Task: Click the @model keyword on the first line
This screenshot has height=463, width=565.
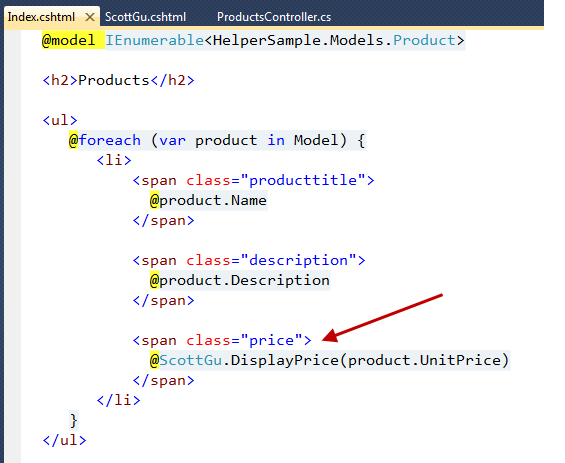Action: pos(68,40)
